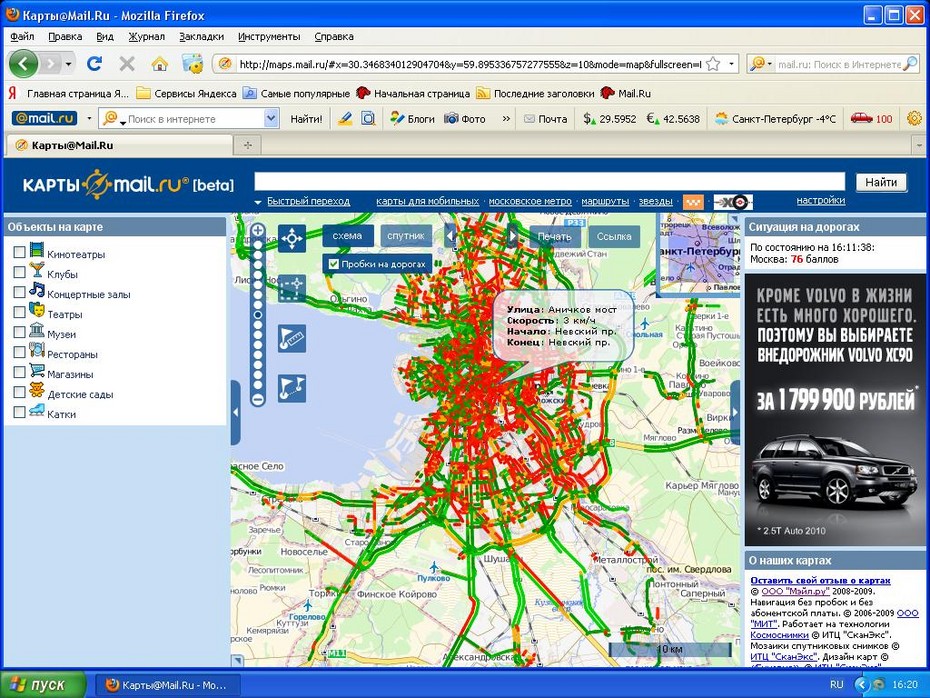The image size is (930, 698).
Task: Reload the page with the refresh icon
Action: pyautogui.click(x=94, y=63)
